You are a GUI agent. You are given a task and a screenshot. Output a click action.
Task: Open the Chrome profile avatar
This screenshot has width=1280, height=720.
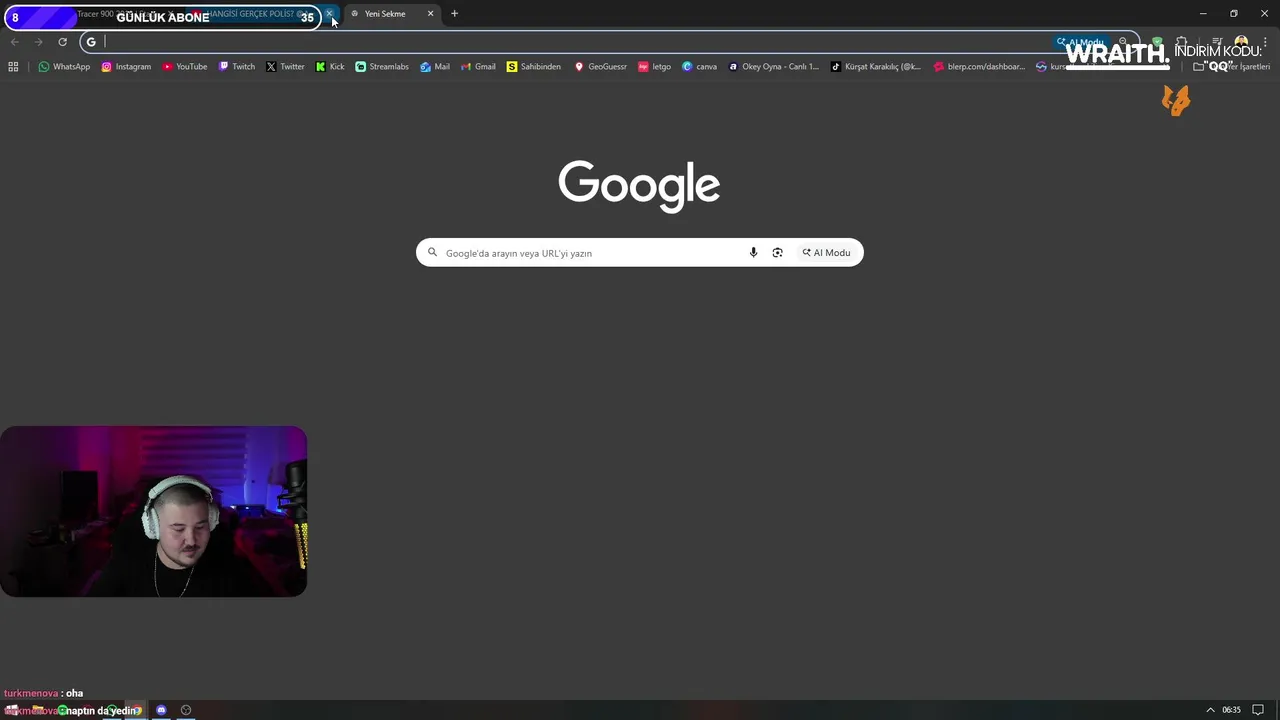(1241, 42)
